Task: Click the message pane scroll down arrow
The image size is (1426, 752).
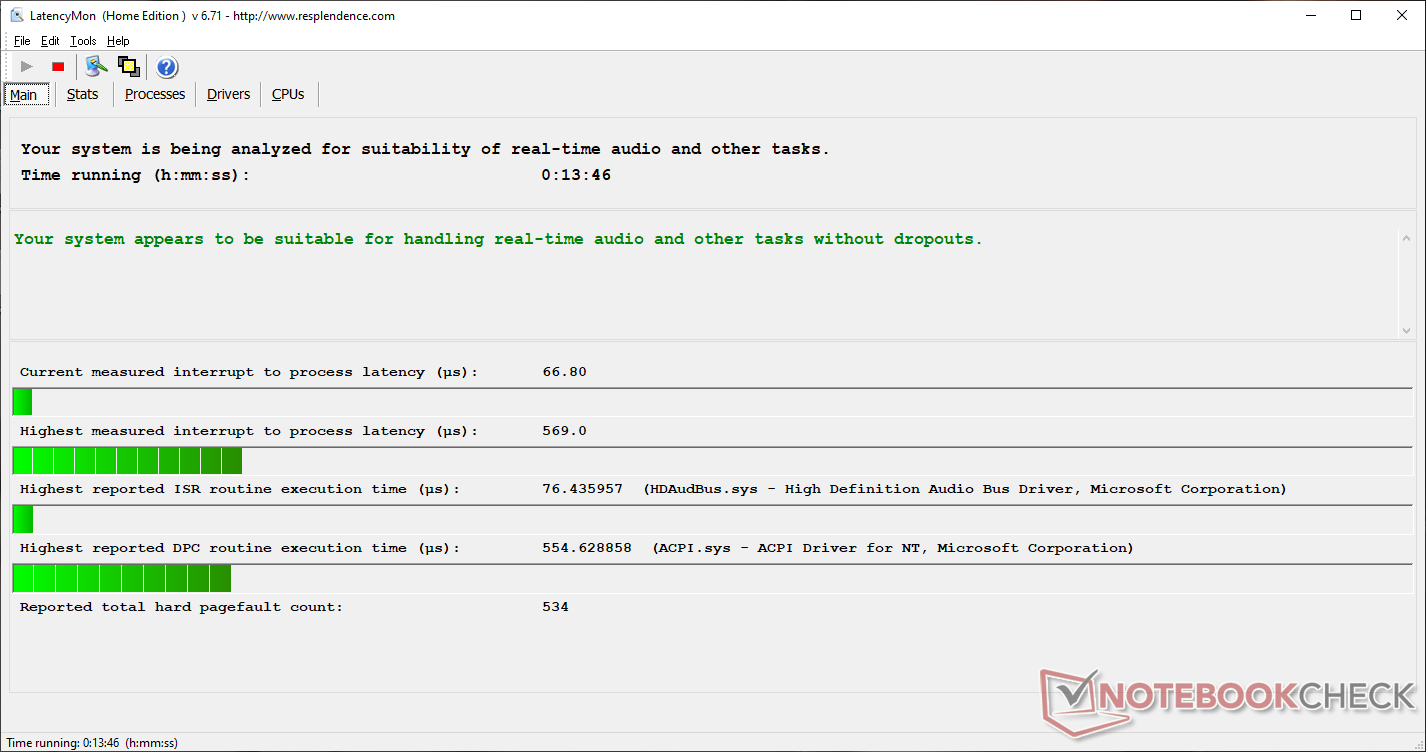Action: [1406, 330]
